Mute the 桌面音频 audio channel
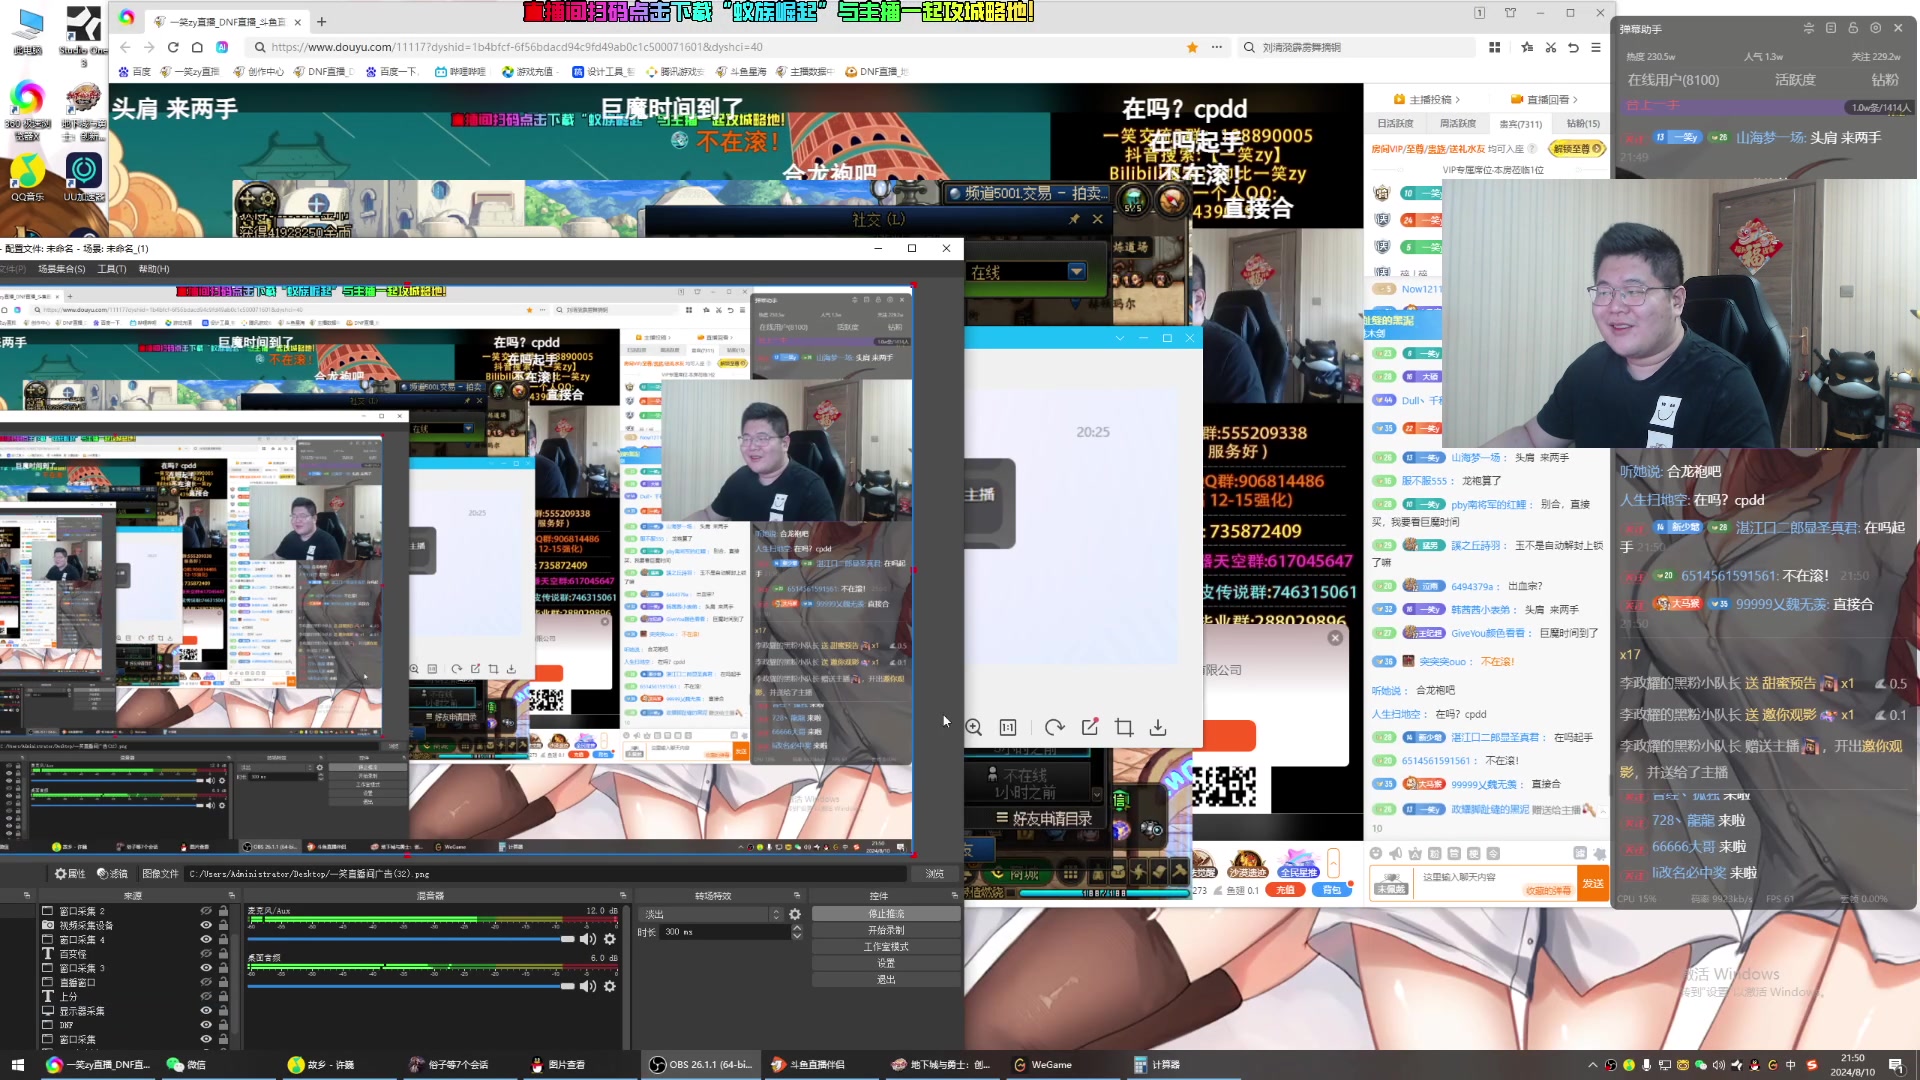 pyautogui.click(x=588, y=986)
